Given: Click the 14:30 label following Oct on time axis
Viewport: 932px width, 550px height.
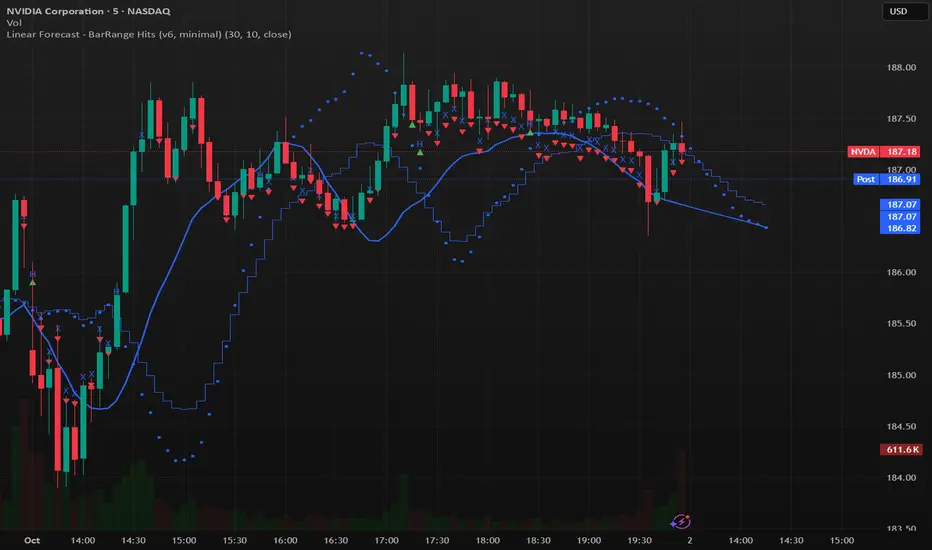Looking at the screenshot, I should coord(133,540).
